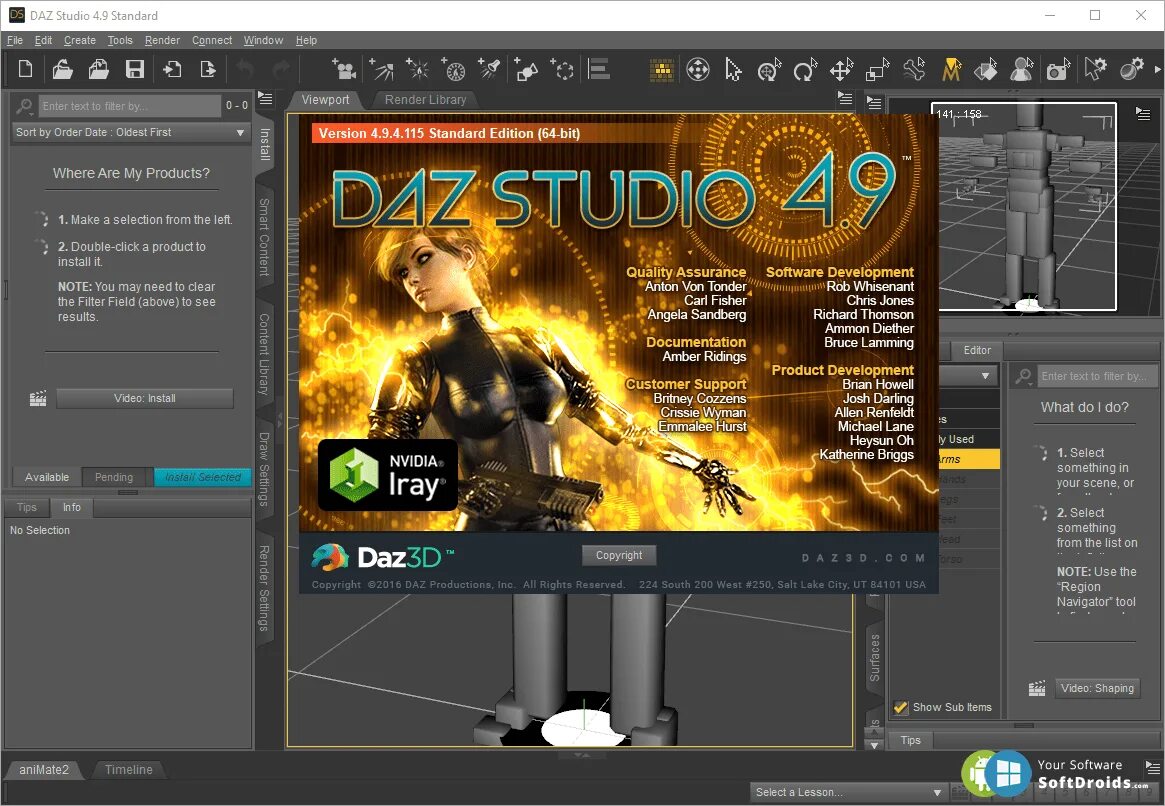
Task: Click the right pane filter text field
Action: 1098,376
